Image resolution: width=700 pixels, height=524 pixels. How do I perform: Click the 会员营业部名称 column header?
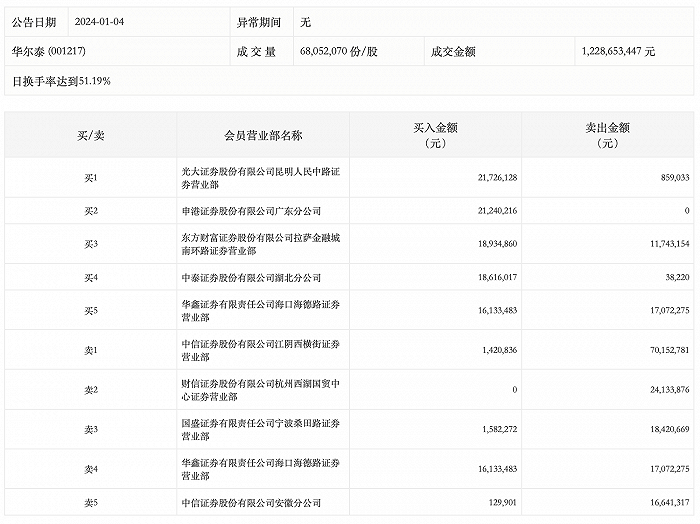(263, 135)
